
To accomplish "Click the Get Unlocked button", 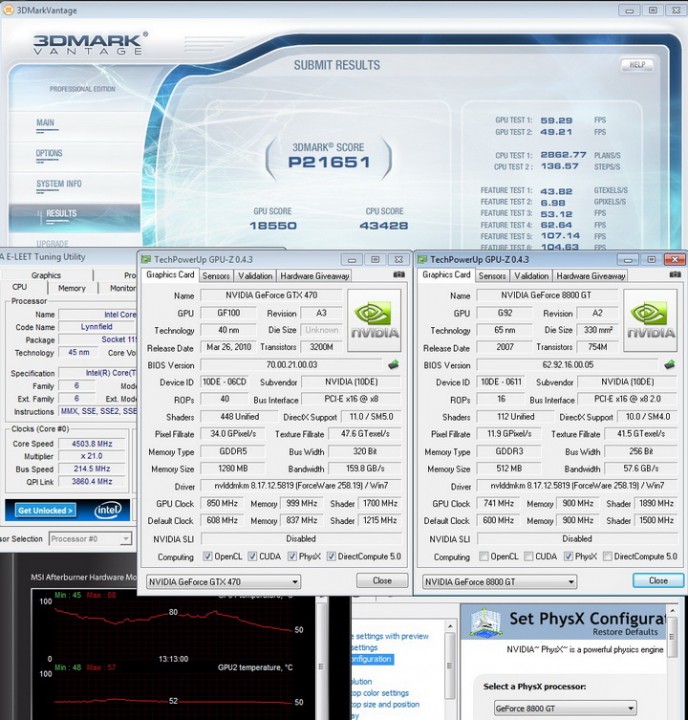I will [45, 510].
